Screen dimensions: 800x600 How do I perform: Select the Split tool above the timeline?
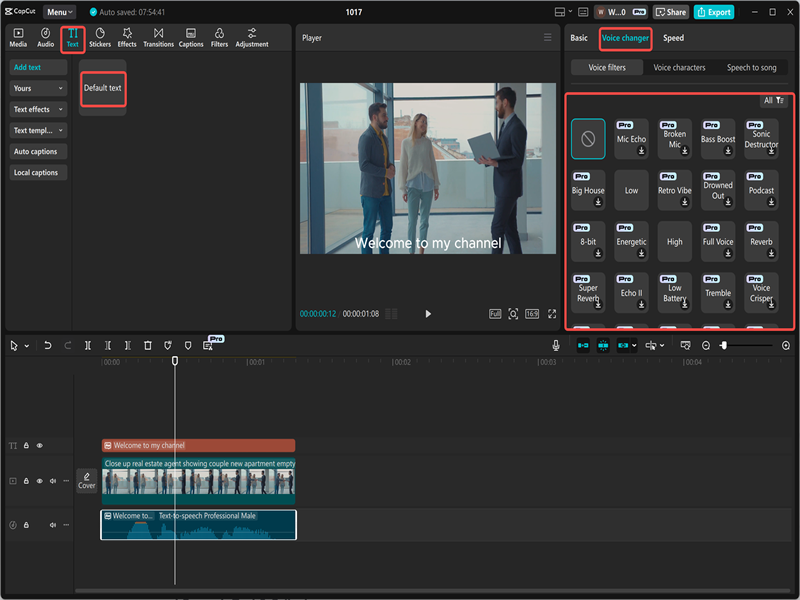click(89, 345)
